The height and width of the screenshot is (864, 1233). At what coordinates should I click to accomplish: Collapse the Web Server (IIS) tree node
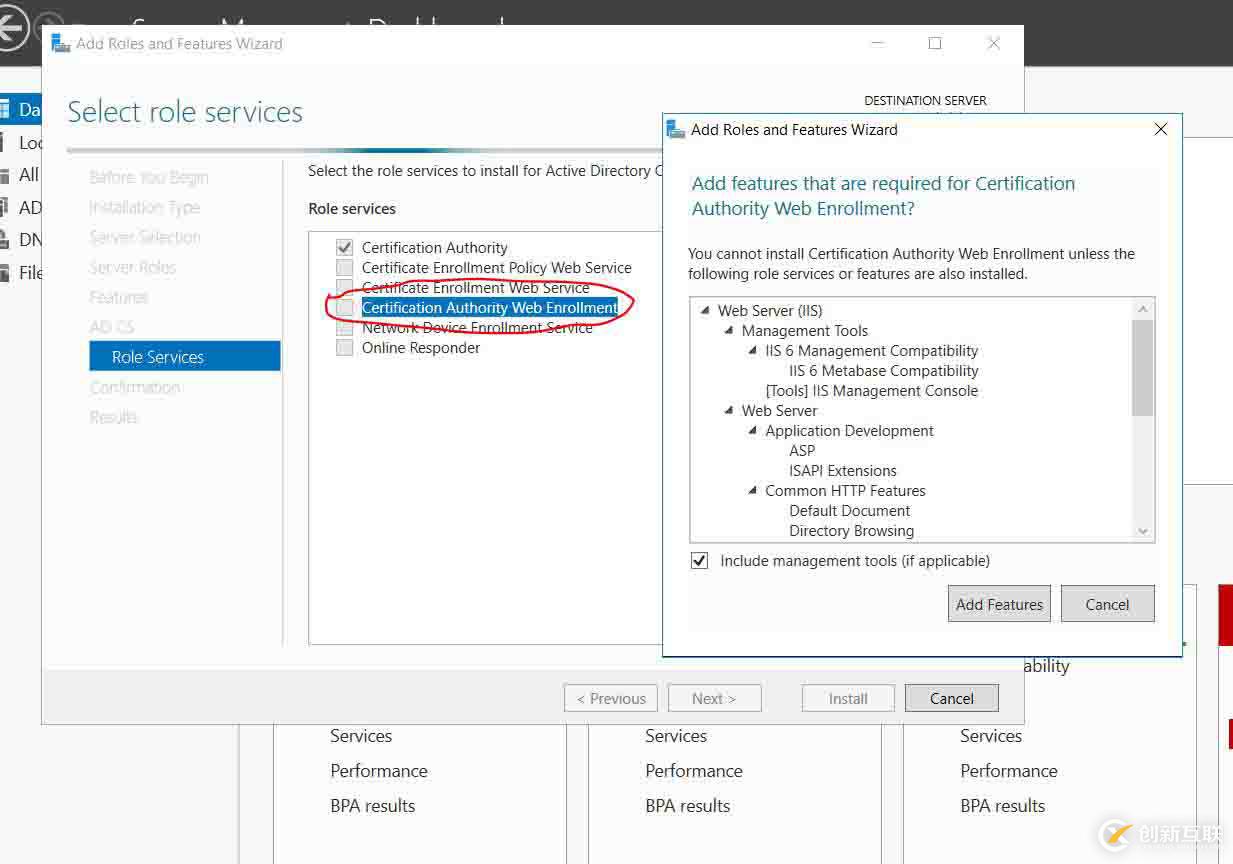pyautogui.click(x=705, y=311)
